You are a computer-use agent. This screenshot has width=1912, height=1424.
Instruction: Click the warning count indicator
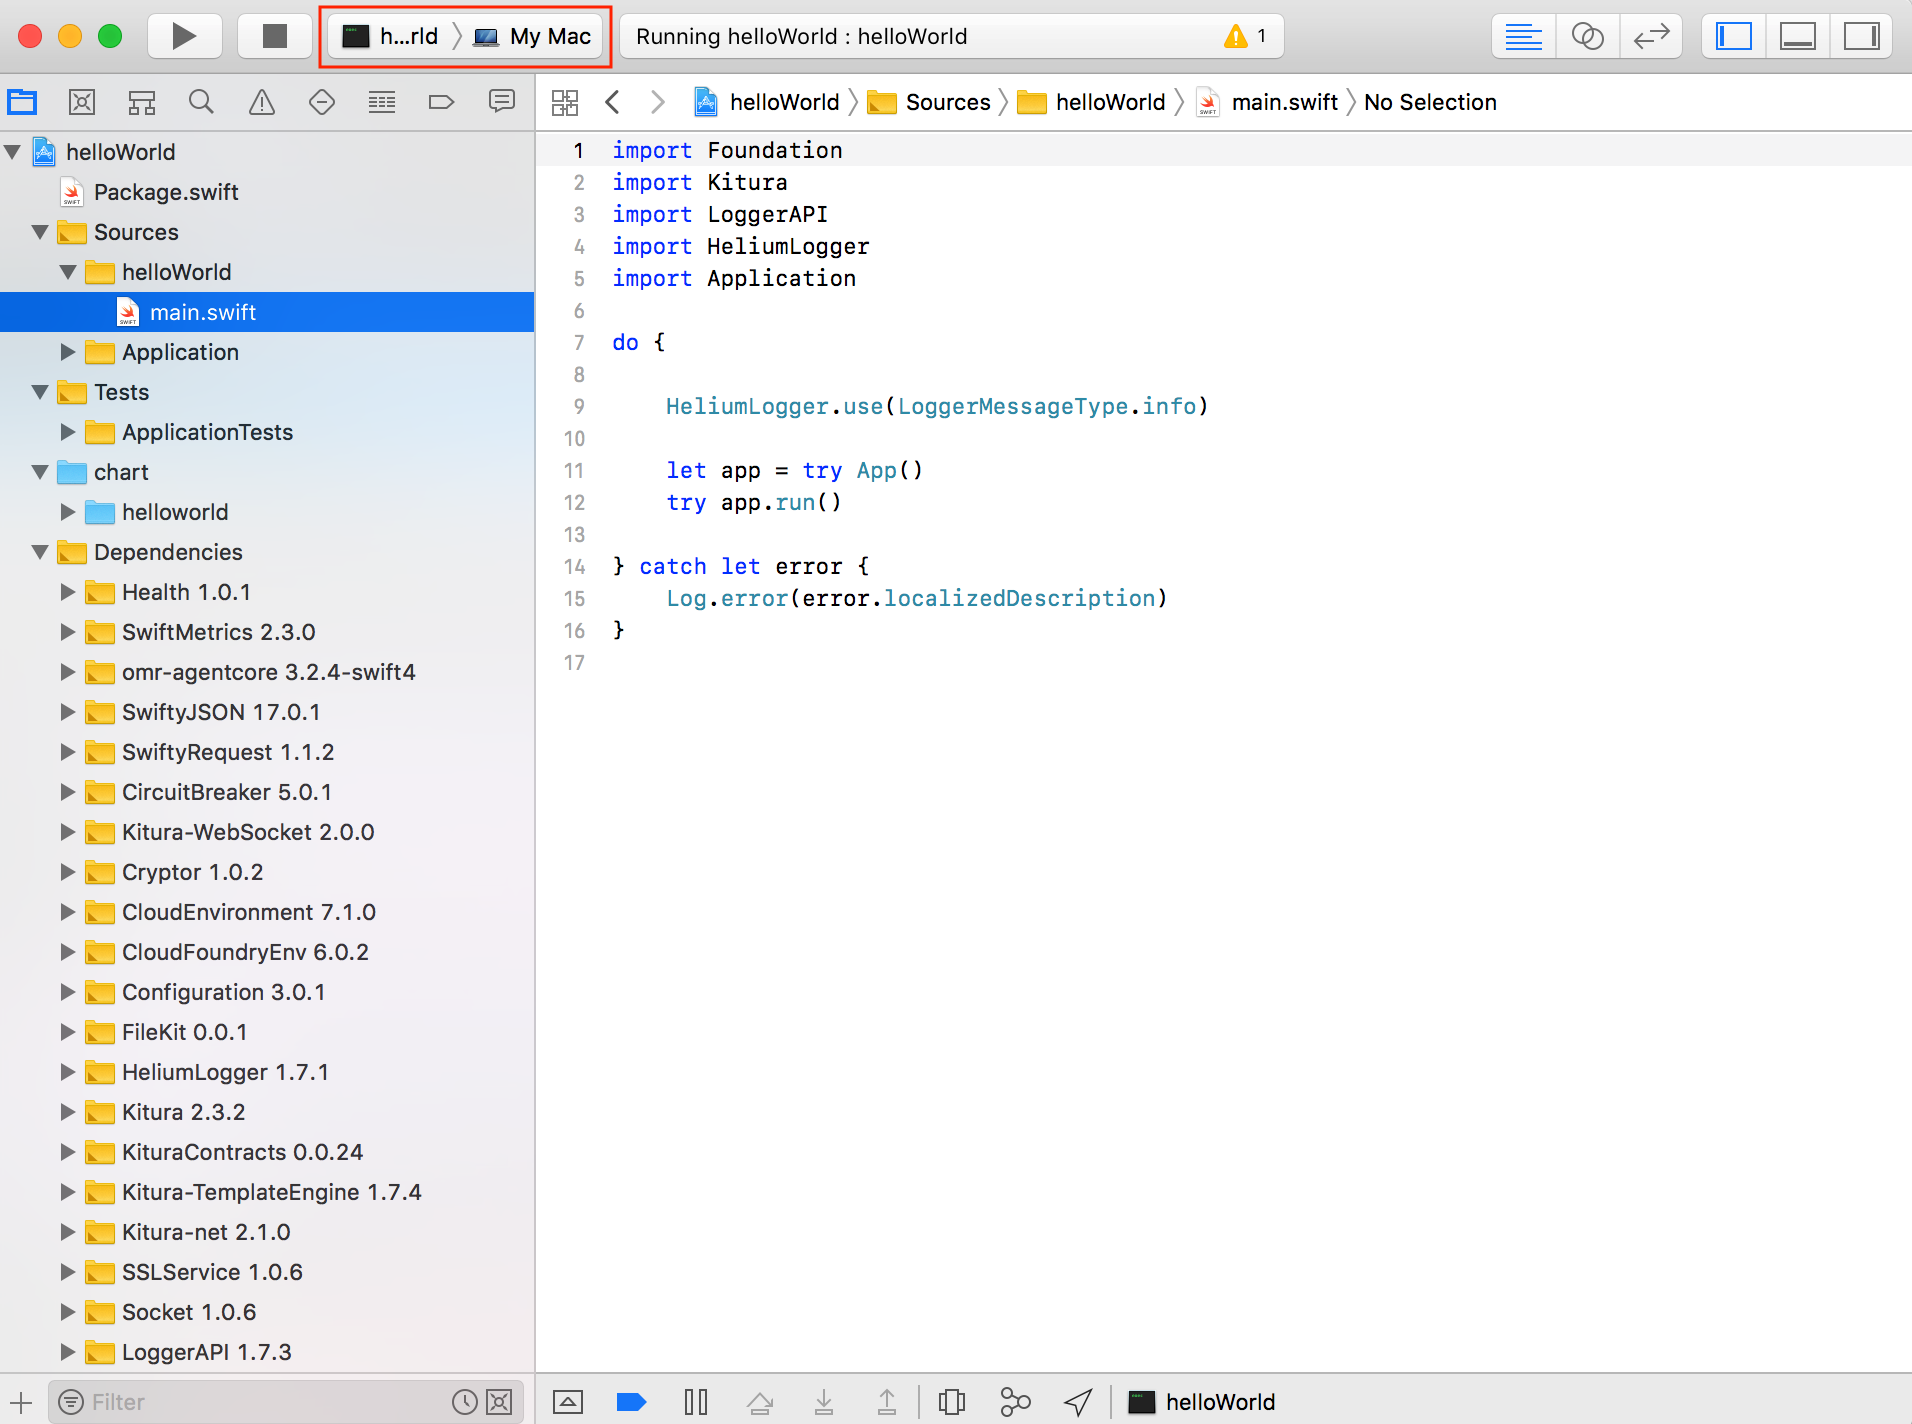click(x=1245, y=37)
